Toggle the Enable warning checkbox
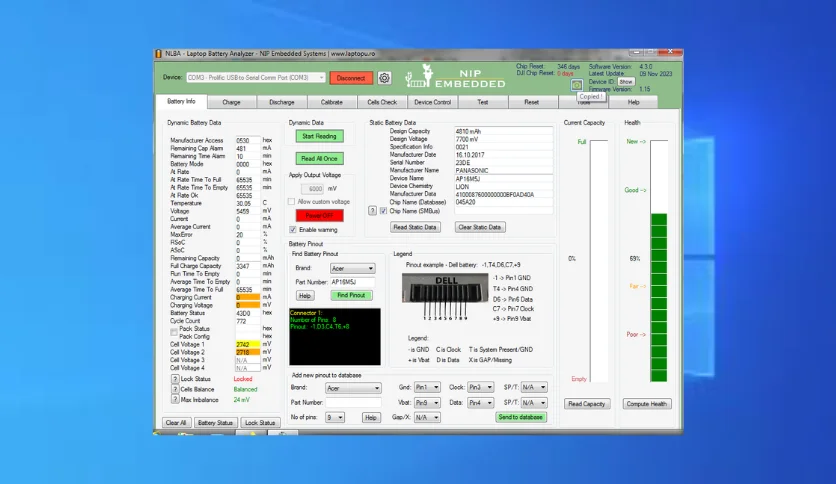The height and width of the screenshot is (484, 836). click(293, 230)
